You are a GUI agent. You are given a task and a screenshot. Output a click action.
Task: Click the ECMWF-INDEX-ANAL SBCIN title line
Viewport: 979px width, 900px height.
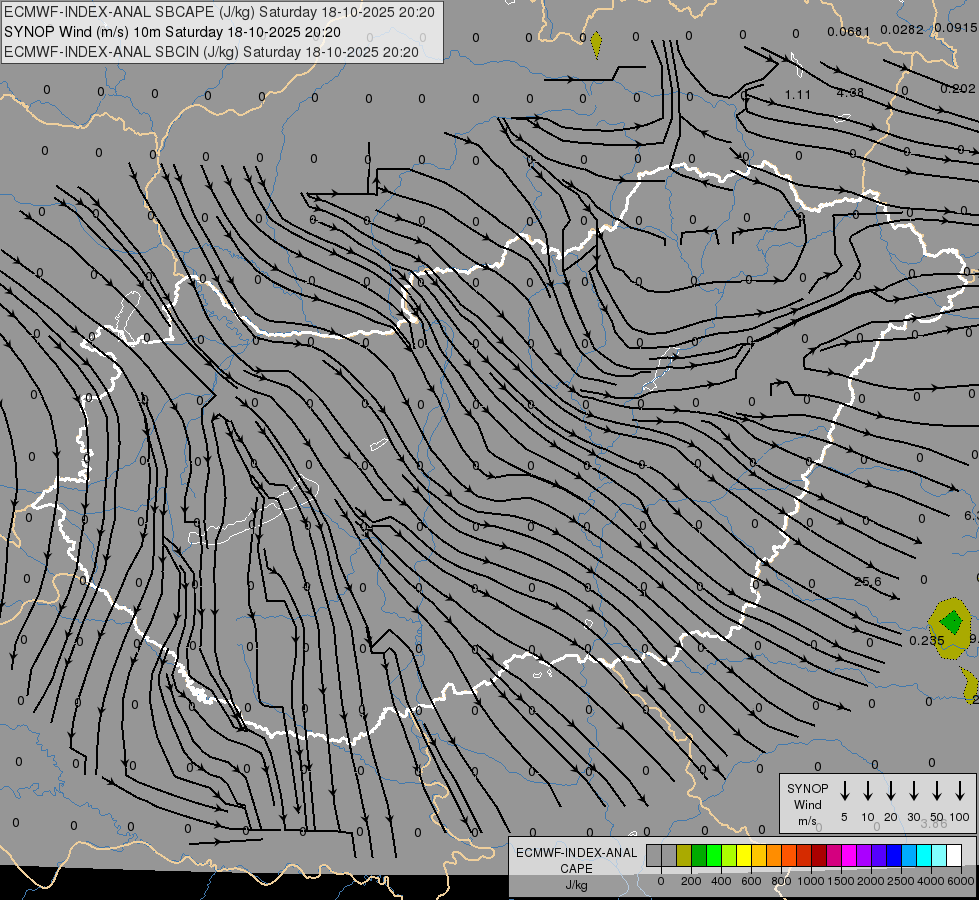pyautogui.click(x=211, y=52)
